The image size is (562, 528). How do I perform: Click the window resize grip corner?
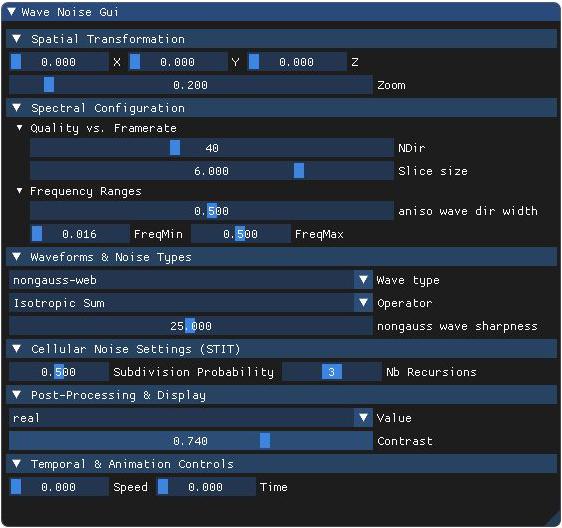[554, 520]
